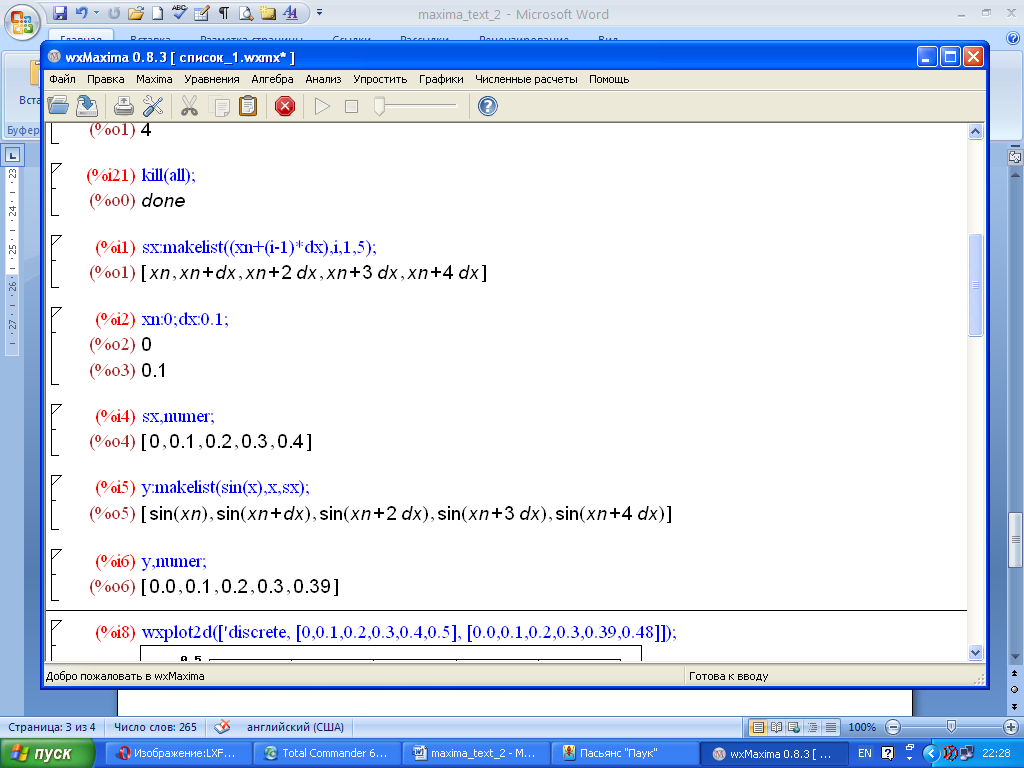The width and height of the screenshot is (1024, 768).
Task: Open the Упростить menu
Action: pyautogui.click(x=380, y=79)
